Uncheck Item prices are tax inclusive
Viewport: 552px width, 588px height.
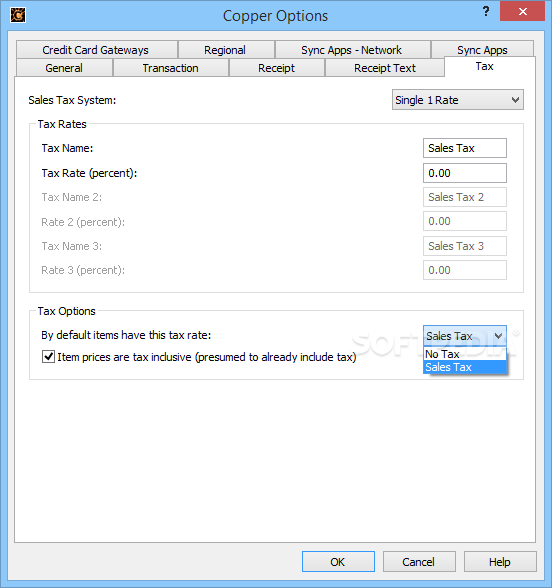pos(48,357)
